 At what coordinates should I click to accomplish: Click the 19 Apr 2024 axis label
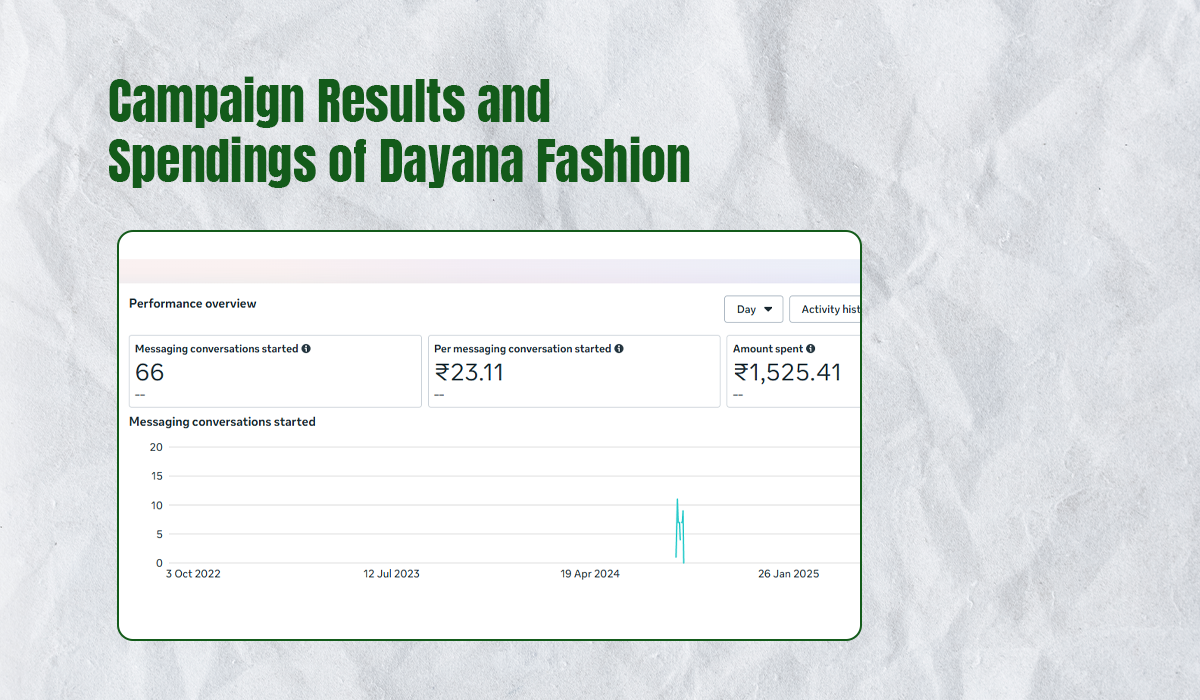[590, 574]
